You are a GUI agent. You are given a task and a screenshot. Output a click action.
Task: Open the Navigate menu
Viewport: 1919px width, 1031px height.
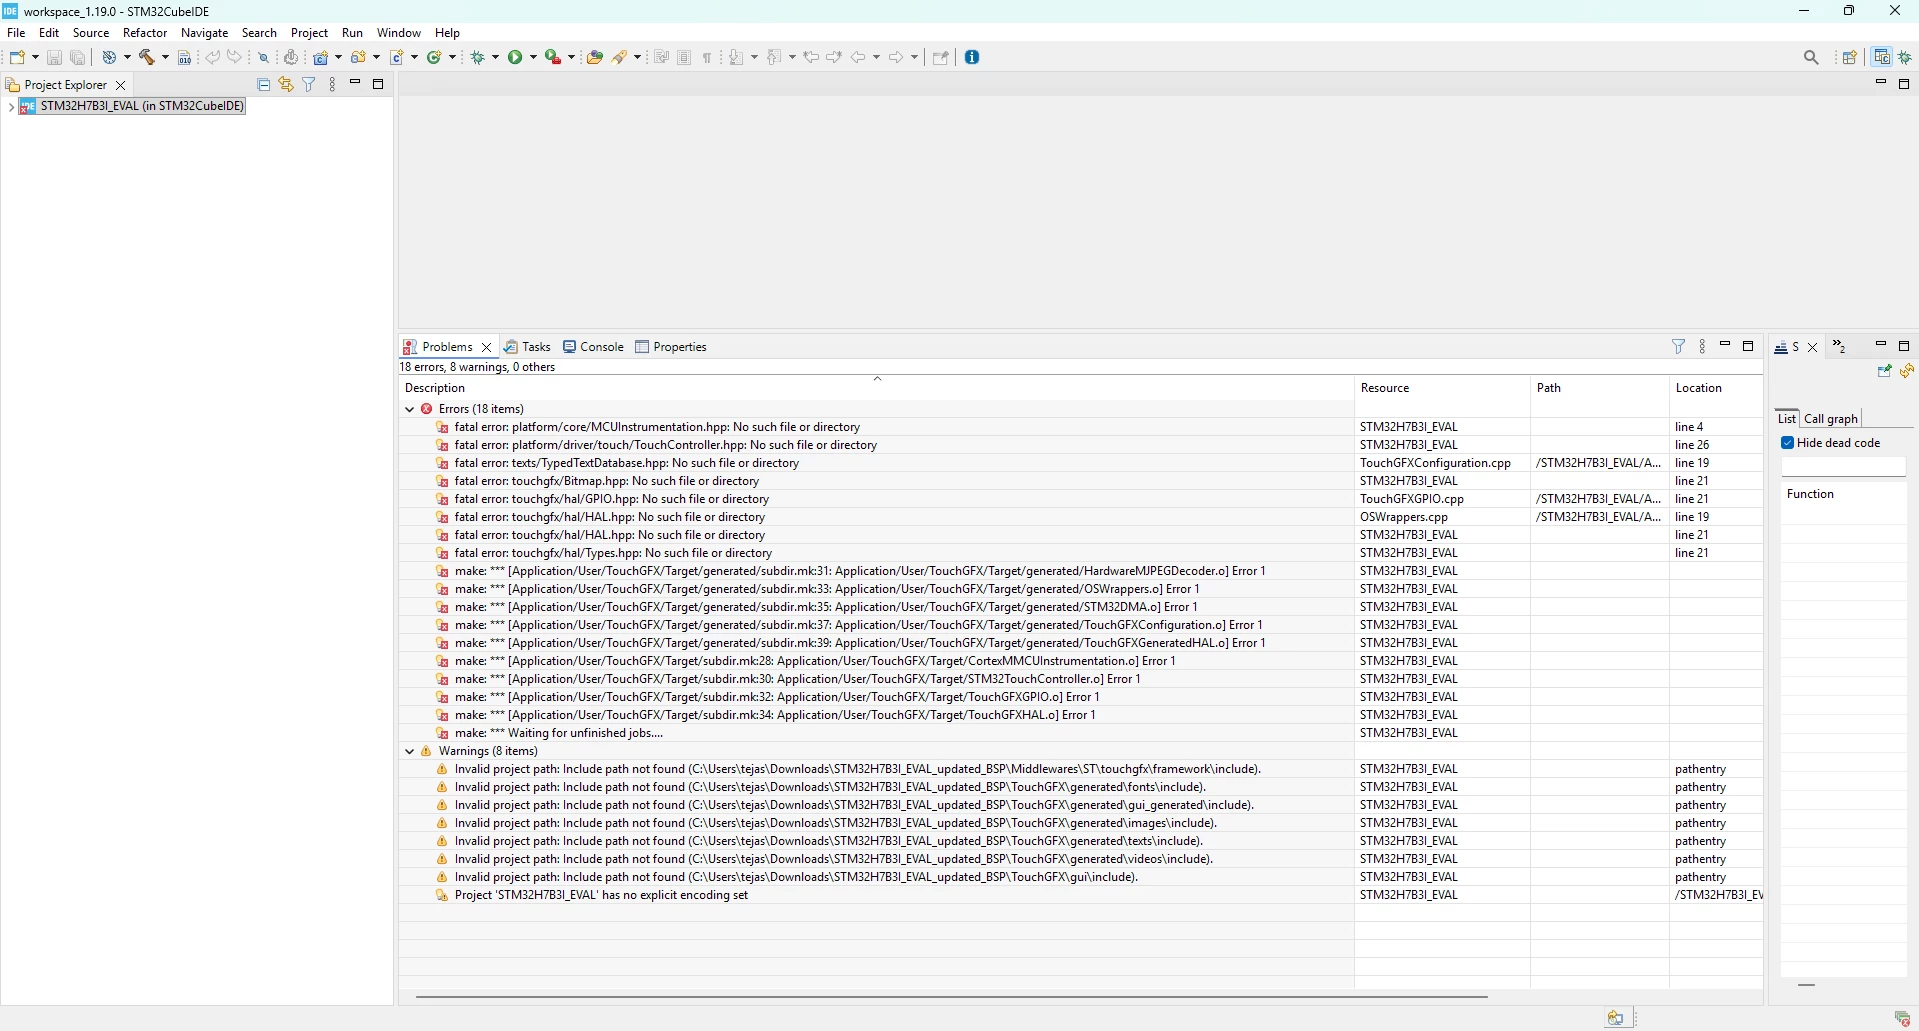[x=205, y=33]
